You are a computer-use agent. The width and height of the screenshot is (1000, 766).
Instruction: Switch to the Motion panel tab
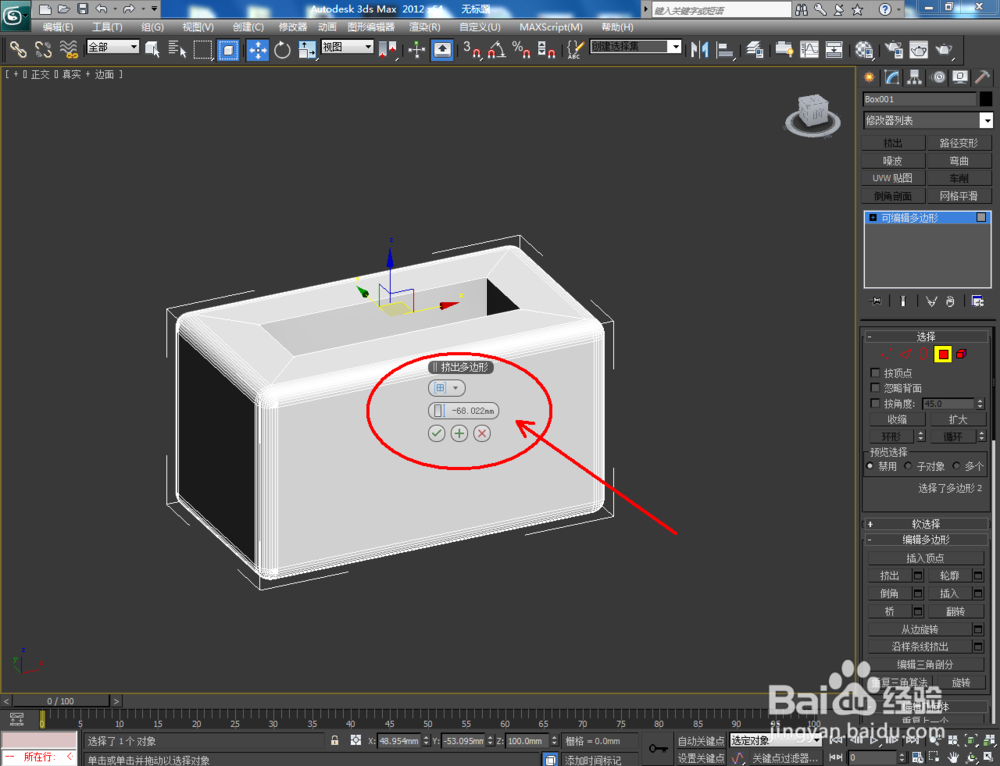938,77
